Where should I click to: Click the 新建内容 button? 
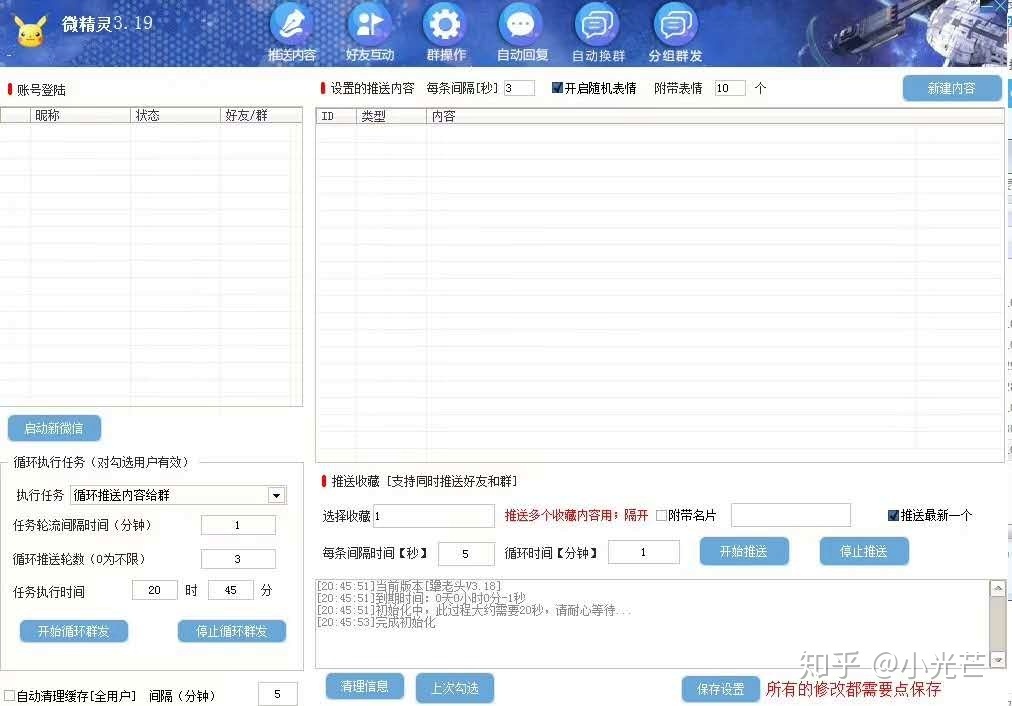(x=950, y=88)
